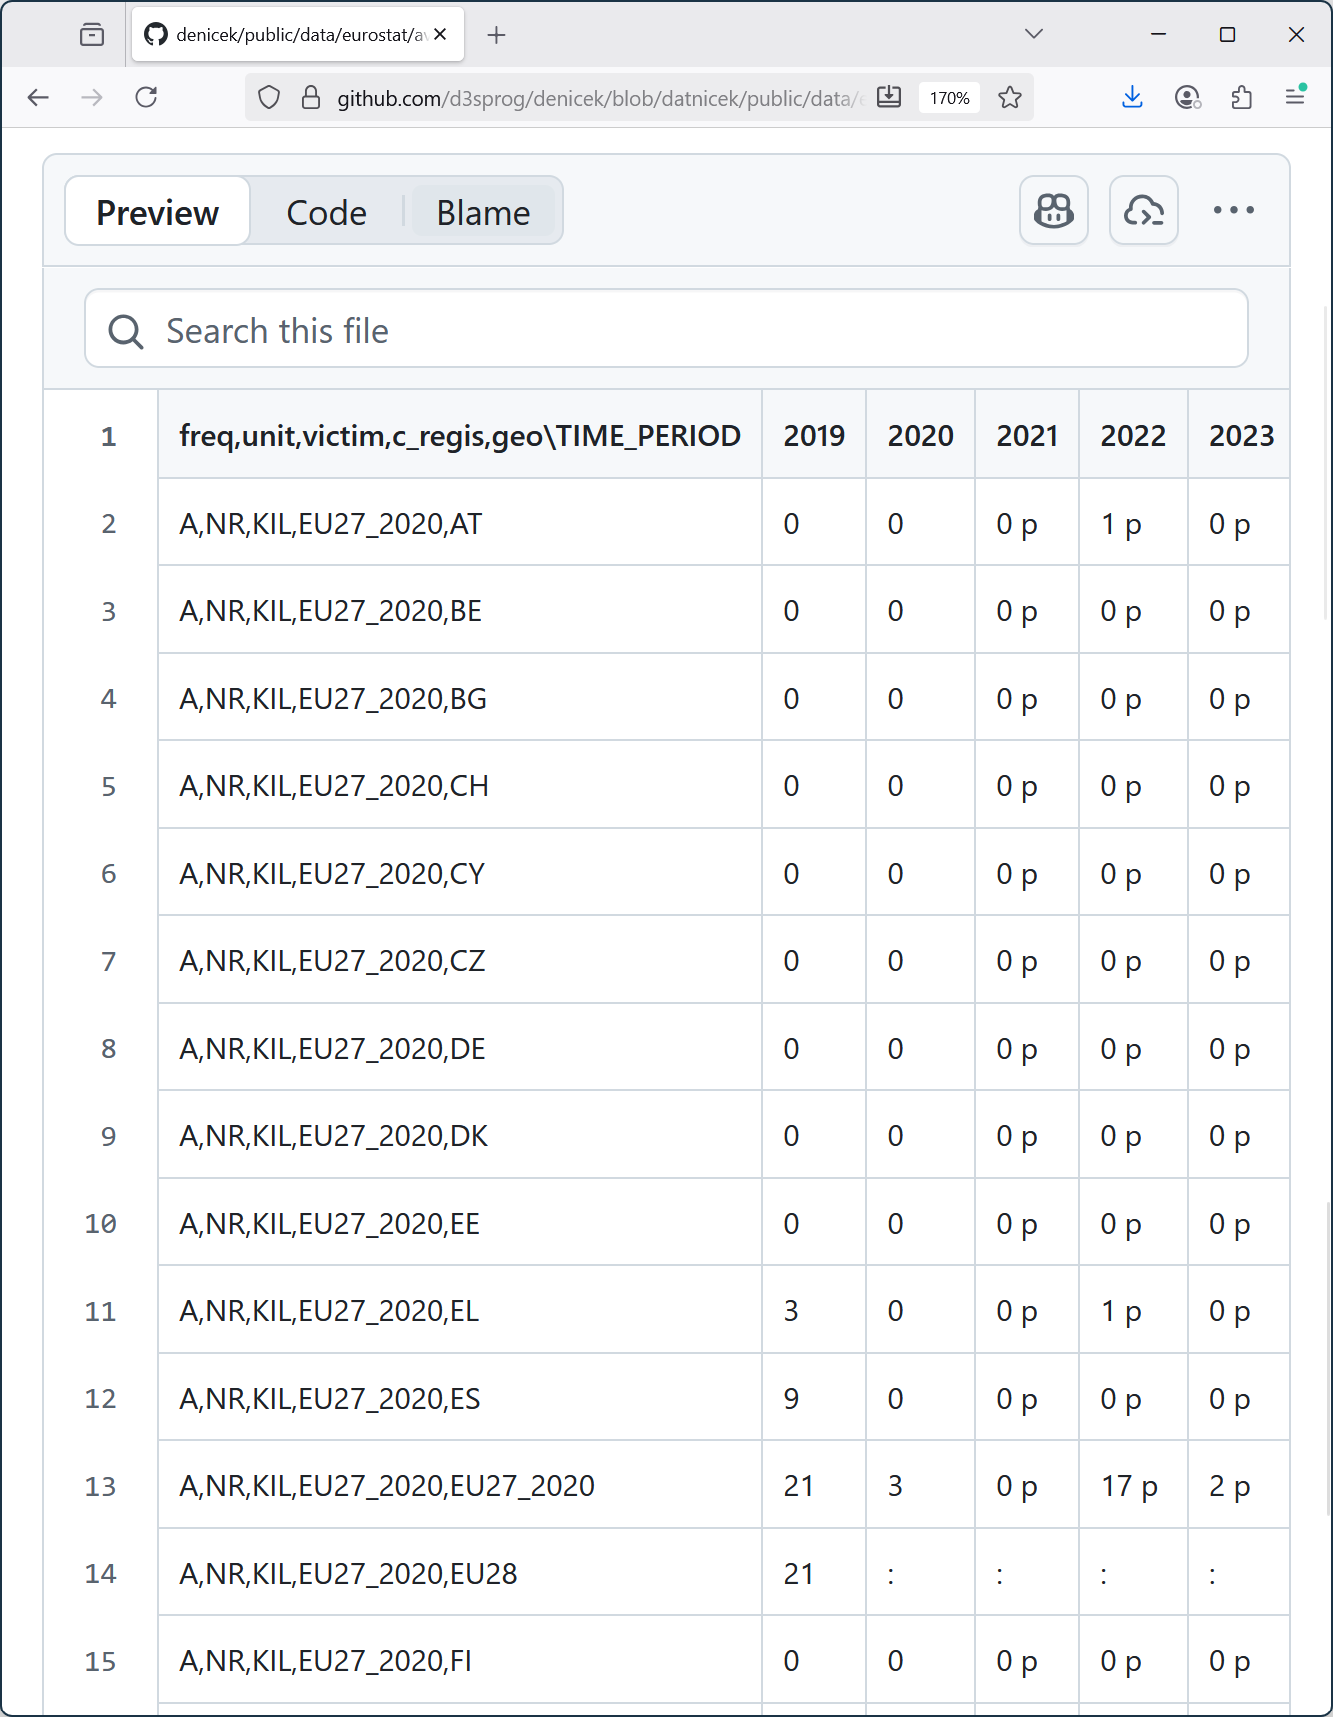Screen dimensions: 1333x1717
Task: Bookmark this page with the star icon
Action: (x=1010, y=97)
